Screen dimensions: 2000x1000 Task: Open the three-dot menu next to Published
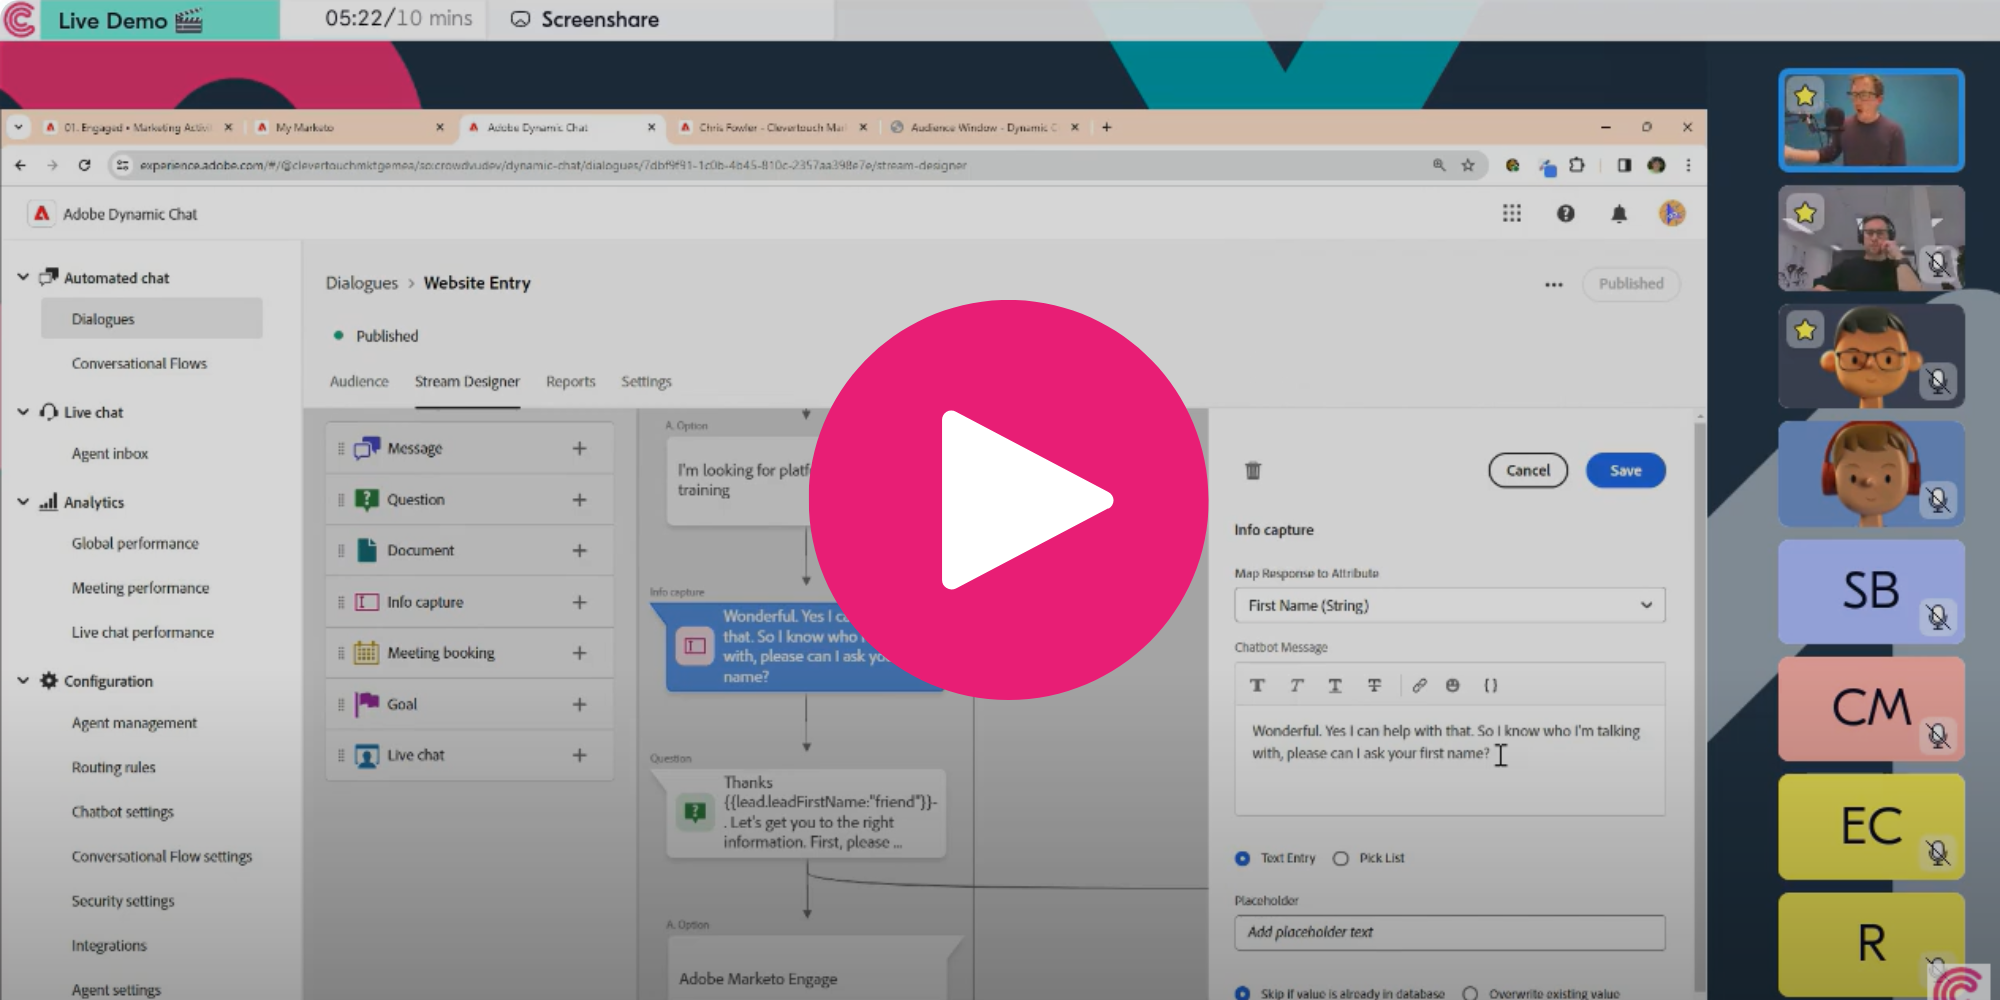coord(1553,284)
